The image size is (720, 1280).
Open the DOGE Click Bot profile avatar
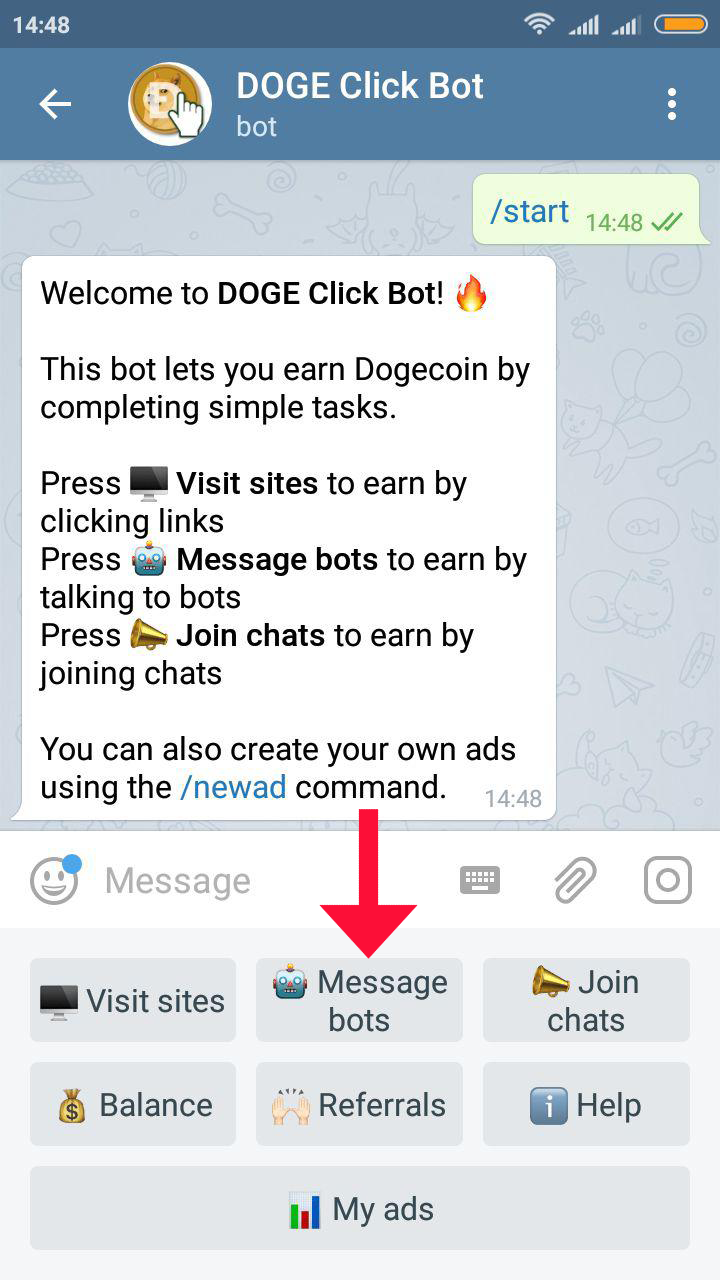170,104
